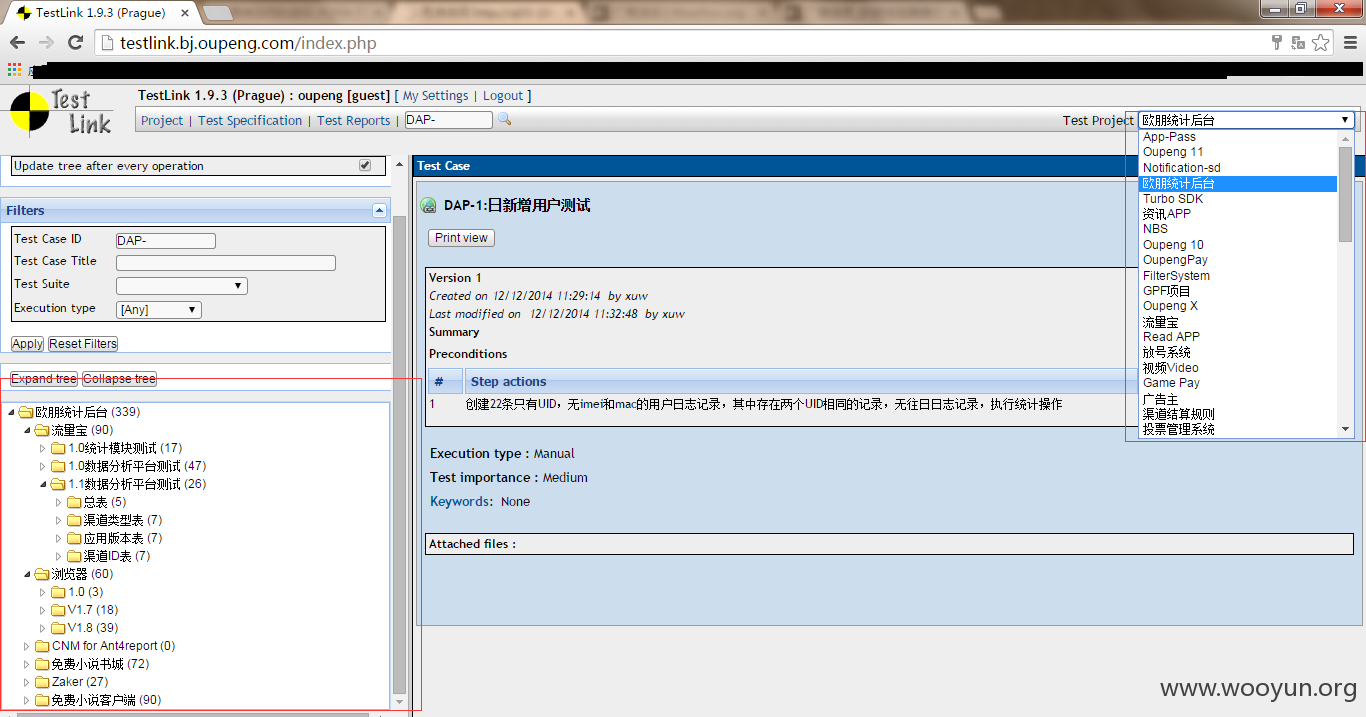1366x717 pixels.
Task: Expand the V1.7 tree node
Action: pyautogui.click(x=43, y=610)
